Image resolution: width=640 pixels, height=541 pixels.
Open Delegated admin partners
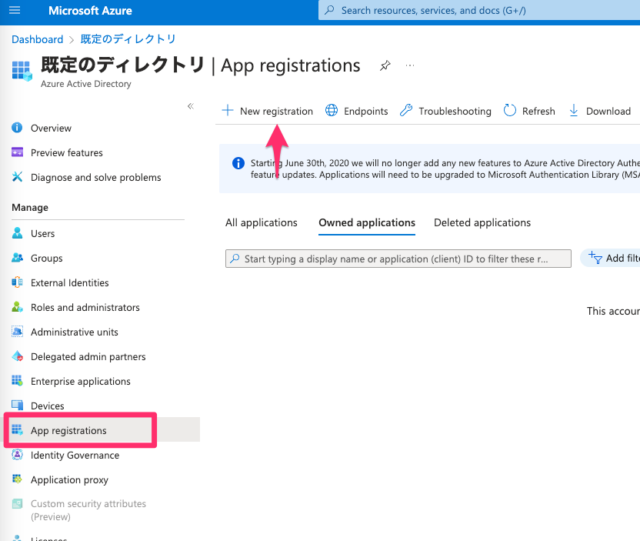(x=88, y=356)
